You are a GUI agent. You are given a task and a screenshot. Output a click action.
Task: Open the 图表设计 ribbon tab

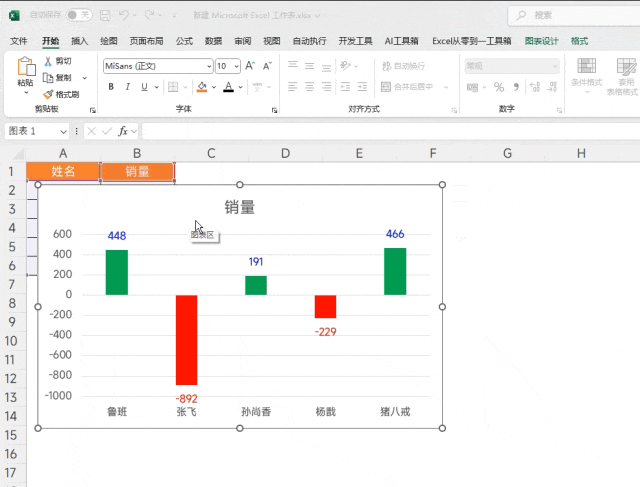[541, 41]
